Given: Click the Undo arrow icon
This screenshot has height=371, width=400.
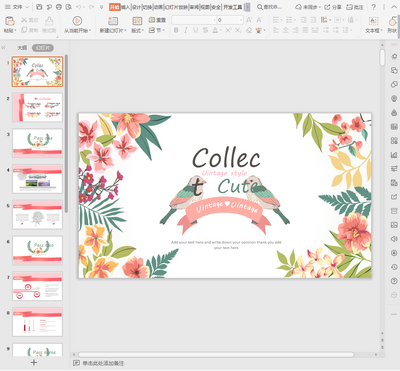Looking at the screenshot, I should pos(78,7).
